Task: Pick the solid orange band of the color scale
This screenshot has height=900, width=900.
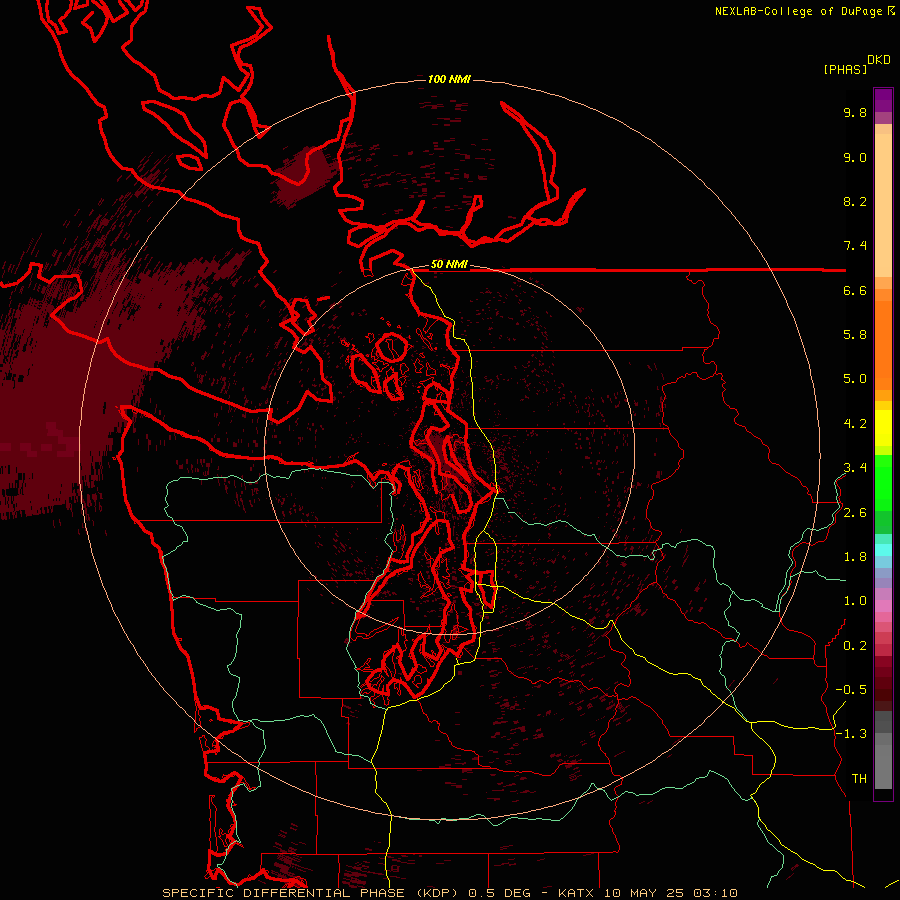Action: click(x=883, y=345)
